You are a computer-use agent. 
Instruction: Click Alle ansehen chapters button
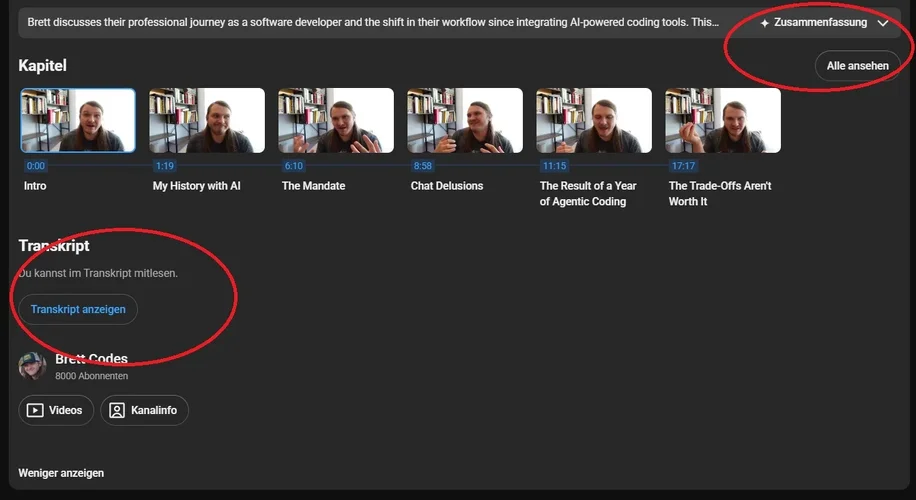[x=857, y=66]
